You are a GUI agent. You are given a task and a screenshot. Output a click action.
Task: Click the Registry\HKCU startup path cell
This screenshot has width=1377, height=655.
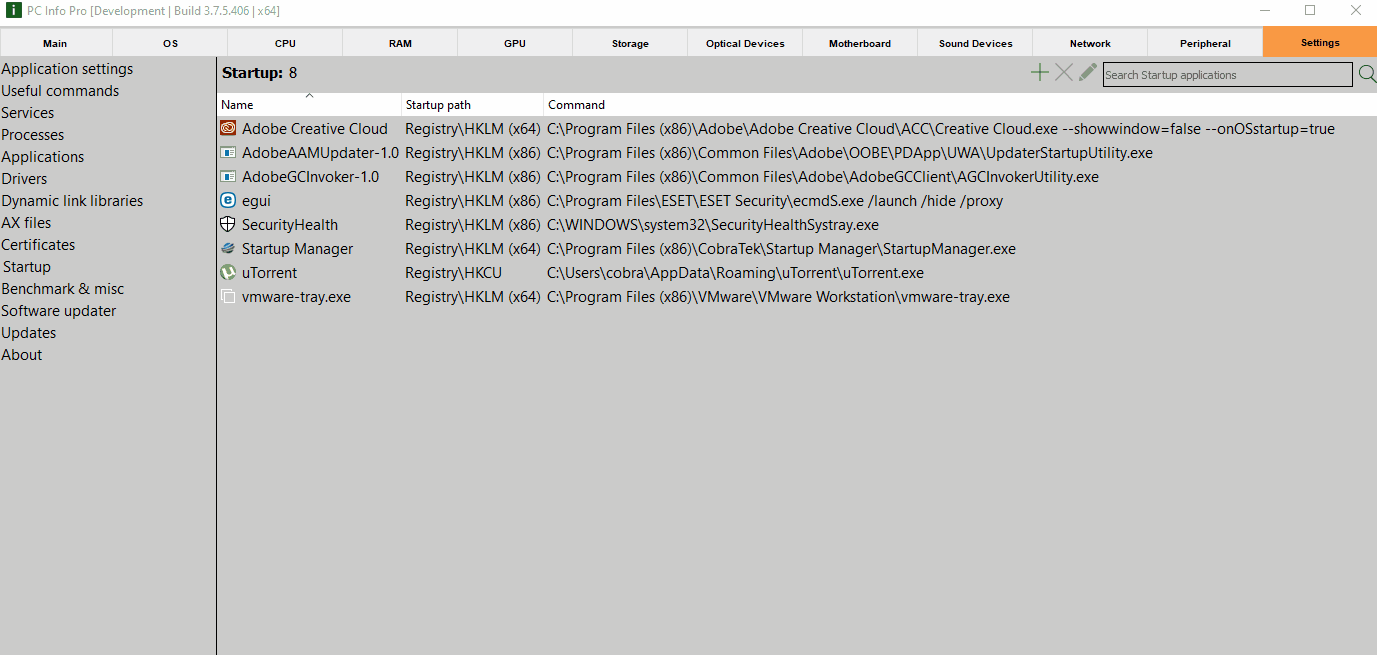(x=453, y=273)
